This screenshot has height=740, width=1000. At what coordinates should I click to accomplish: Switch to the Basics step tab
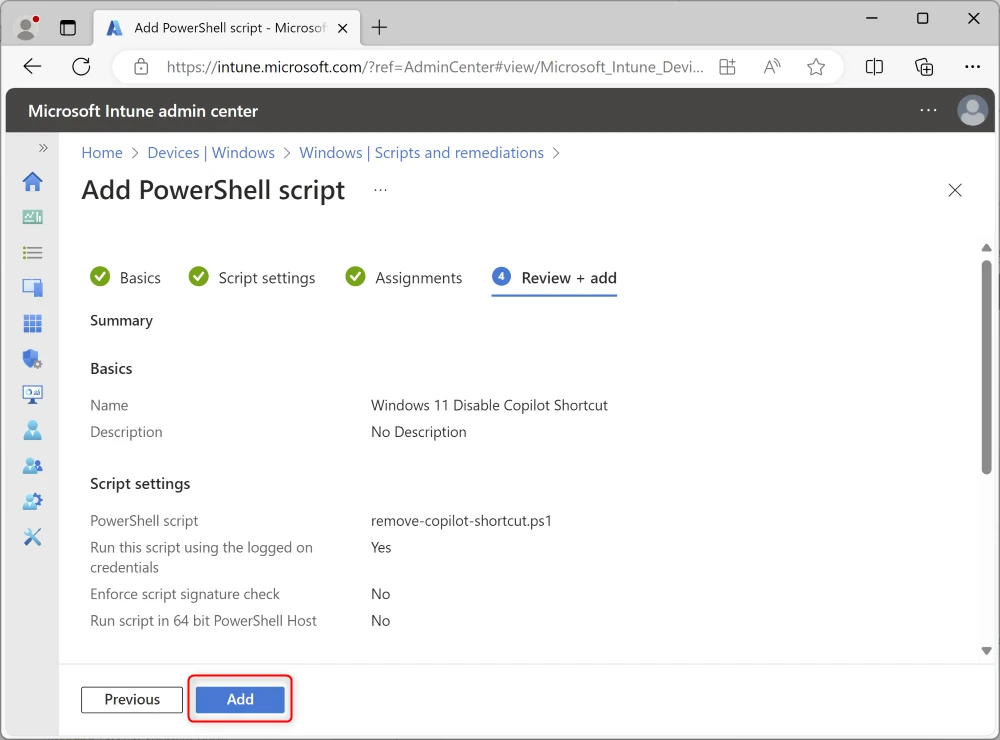(126, 278)
